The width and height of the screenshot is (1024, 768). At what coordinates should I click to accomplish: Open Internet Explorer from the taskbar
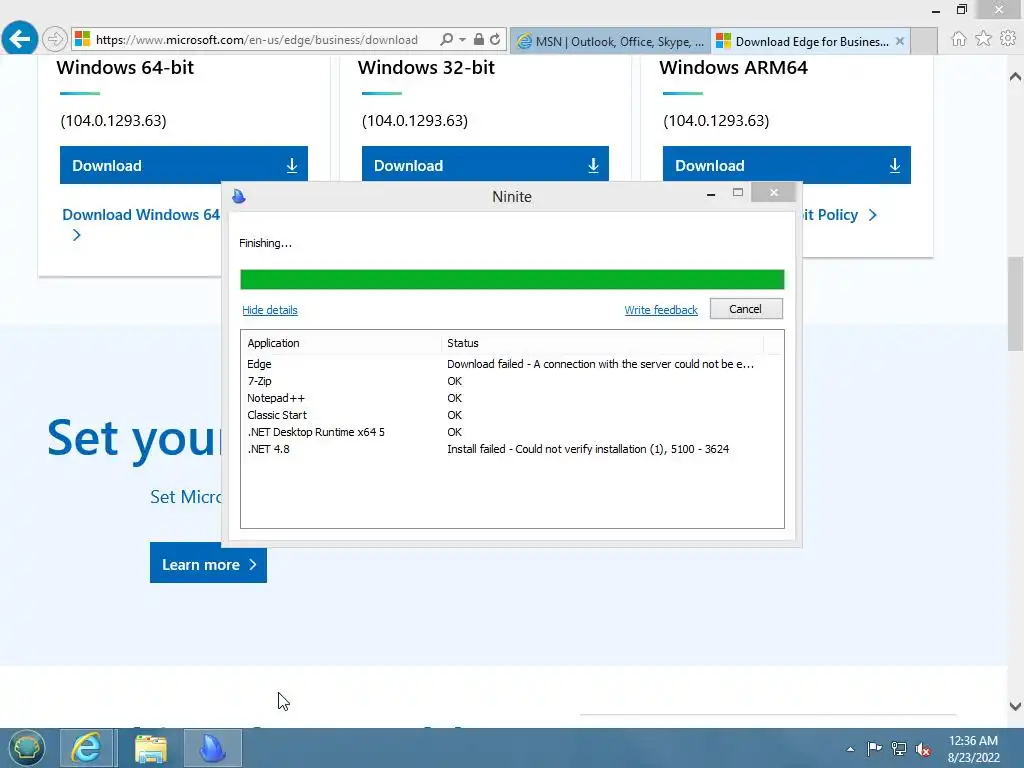click(87, 748)
